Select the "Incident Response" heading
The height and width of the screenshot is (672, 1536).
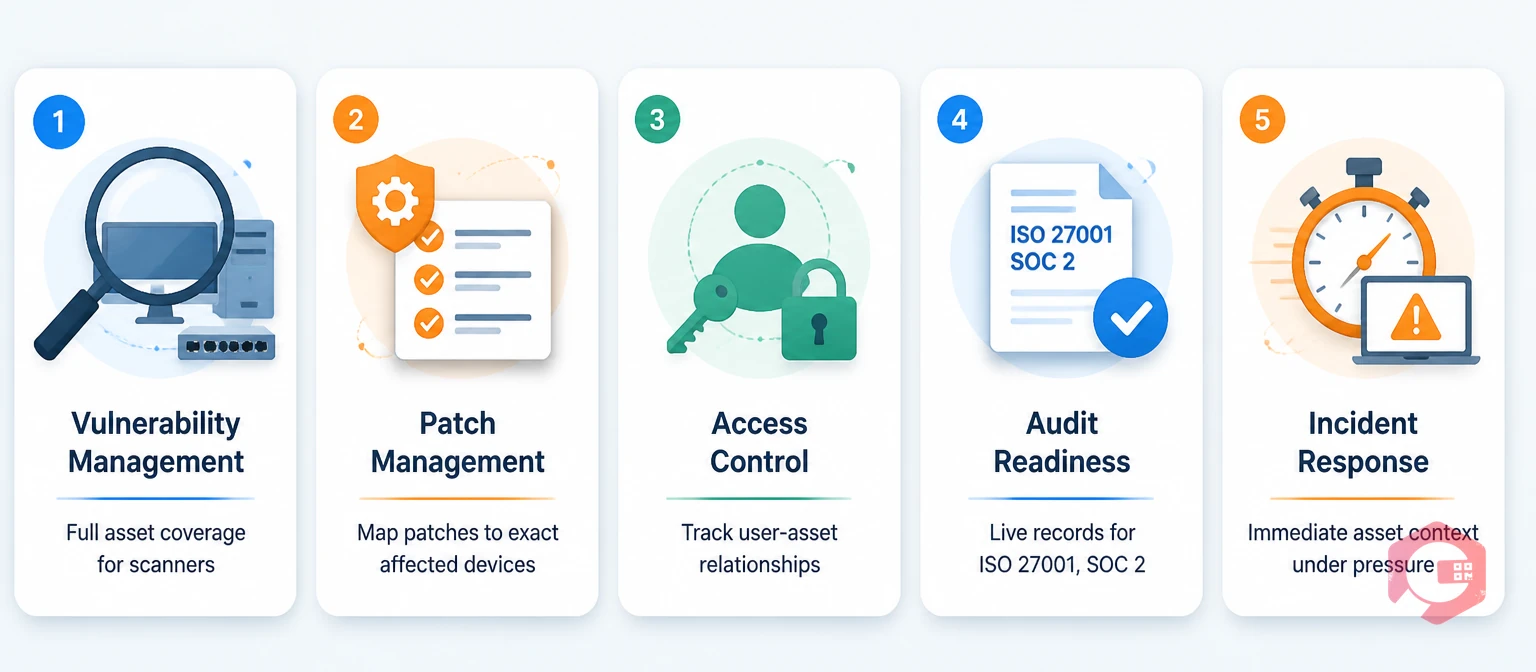pos(1363,442)
